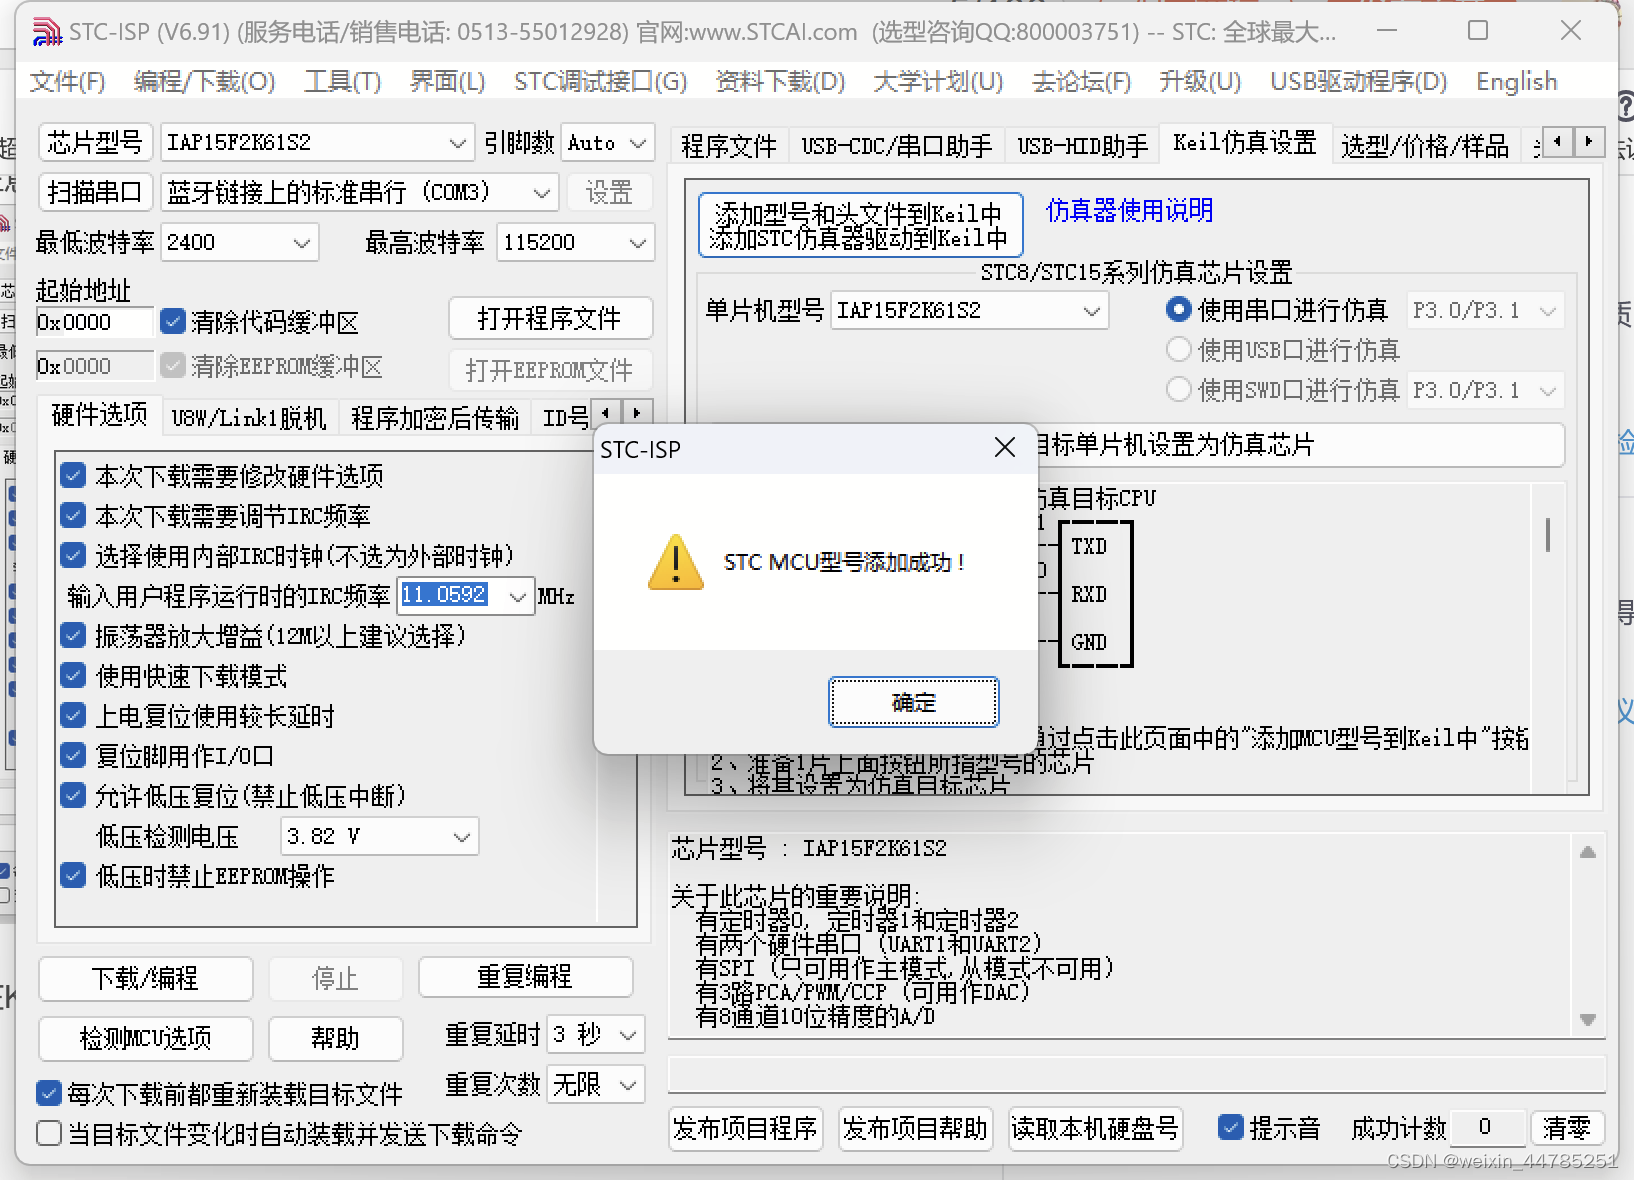
Task: Click the right arrow beside the ID号 tab
Action: (x=637, y=411)
